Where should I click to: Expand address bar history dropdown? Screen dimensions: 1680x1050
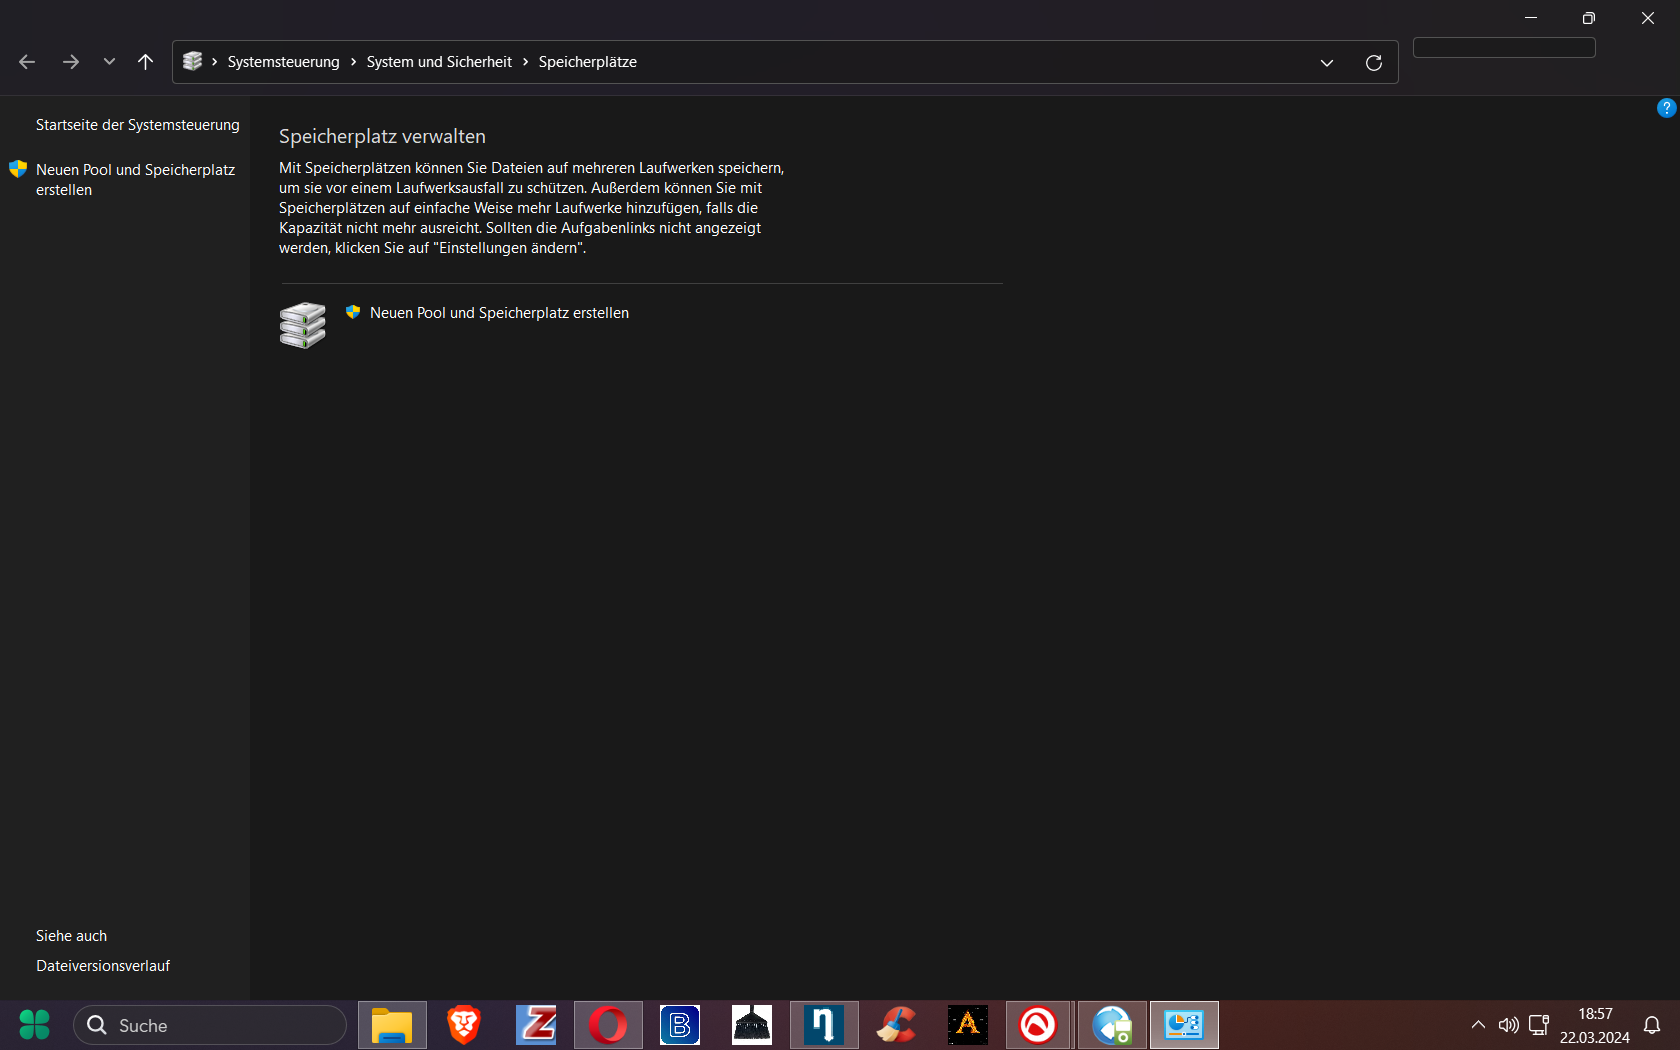point(1326,62)
